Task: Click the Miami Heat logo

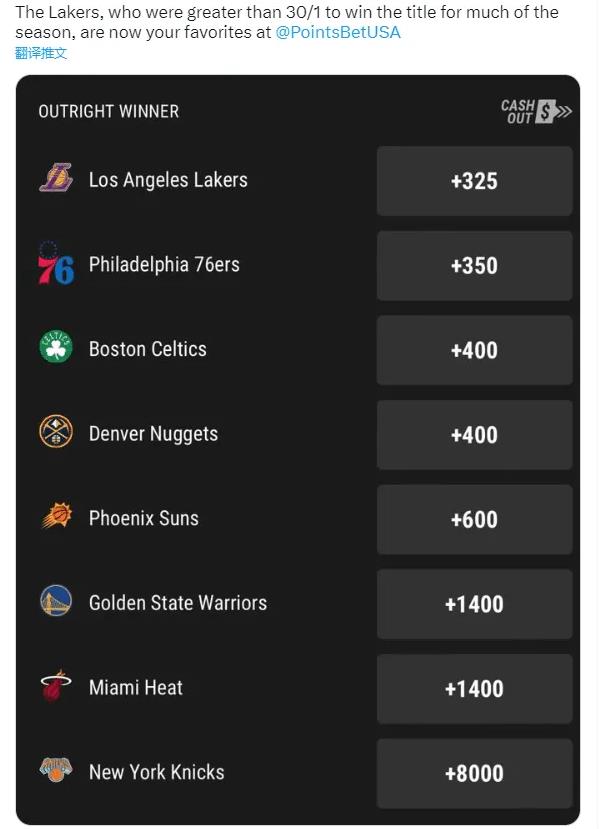Action: (56, 685)
